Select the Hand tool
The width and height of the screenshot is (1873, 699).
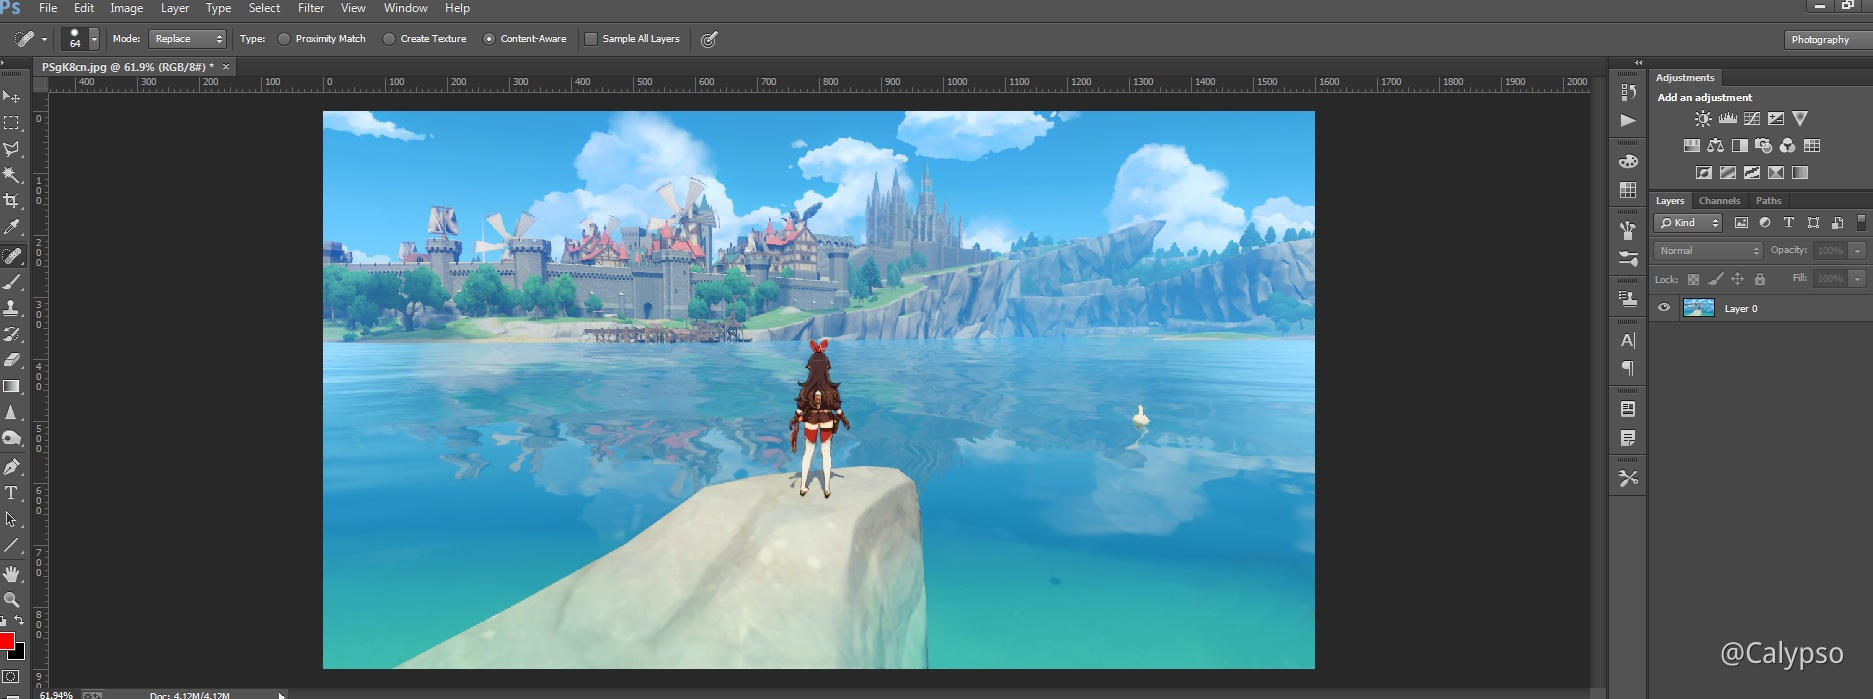[11, 574]
